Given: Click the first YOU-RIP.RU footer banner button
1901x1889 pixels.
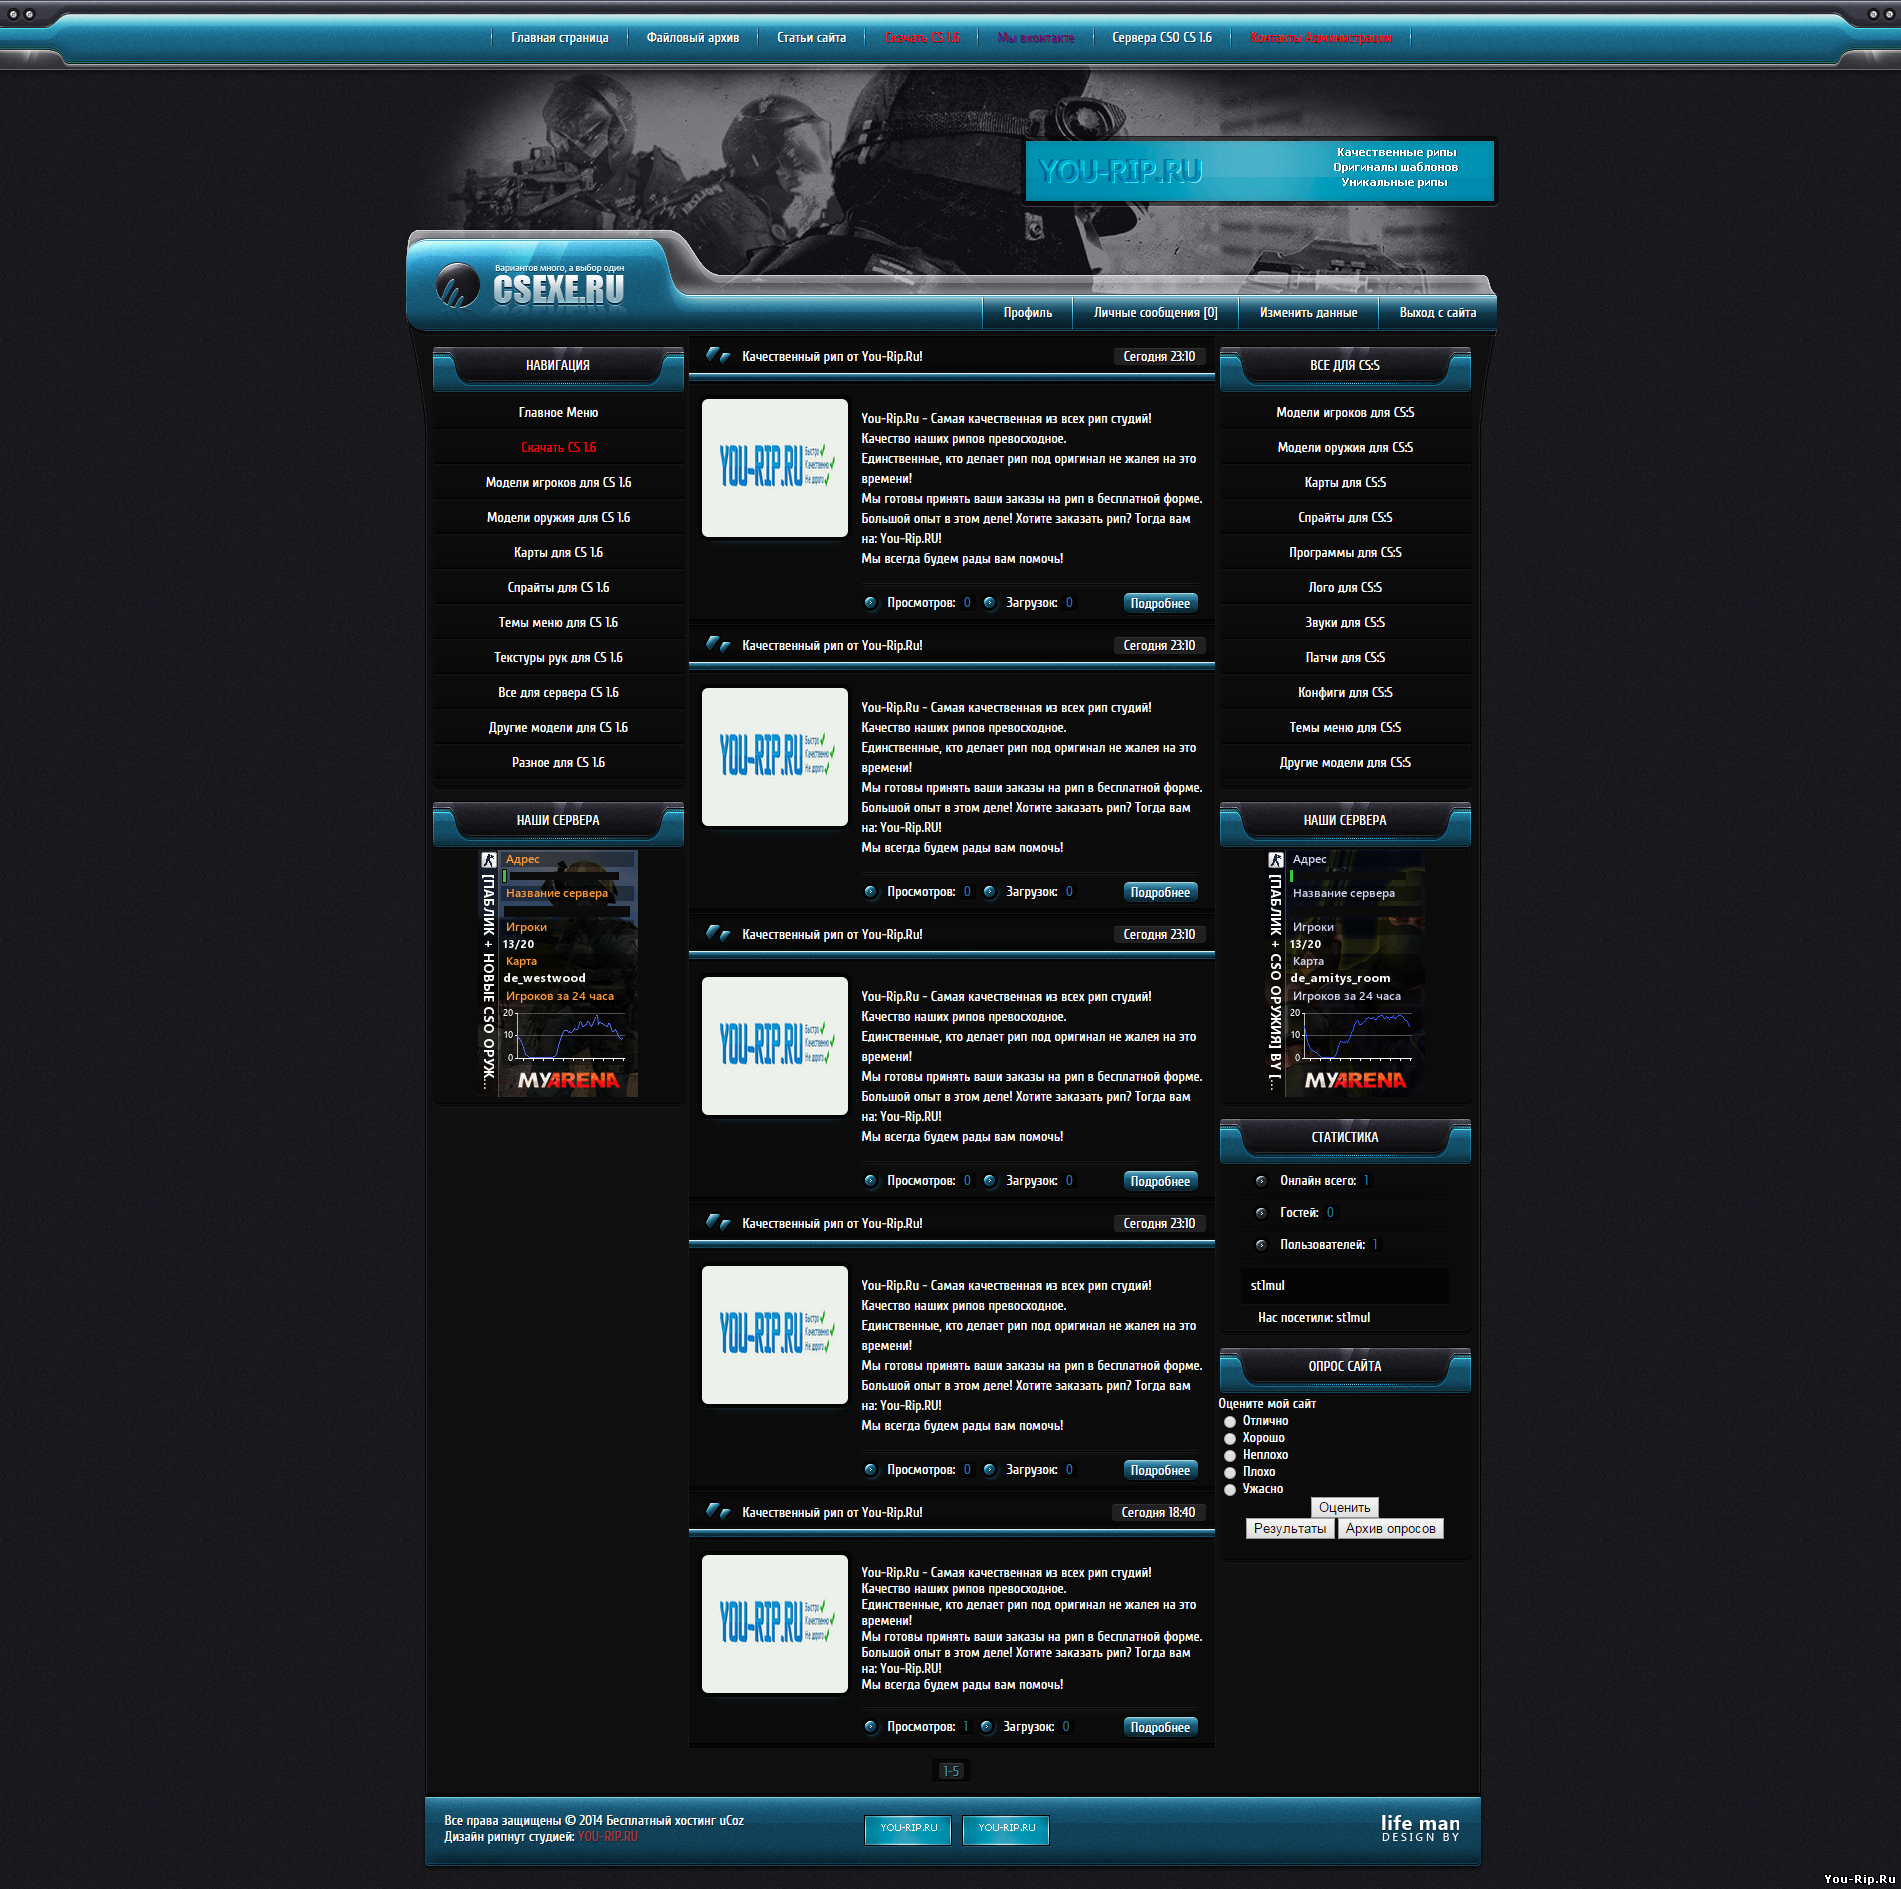Looking at the screenshot, I should pyautogui.click(x=908, y=1829).
